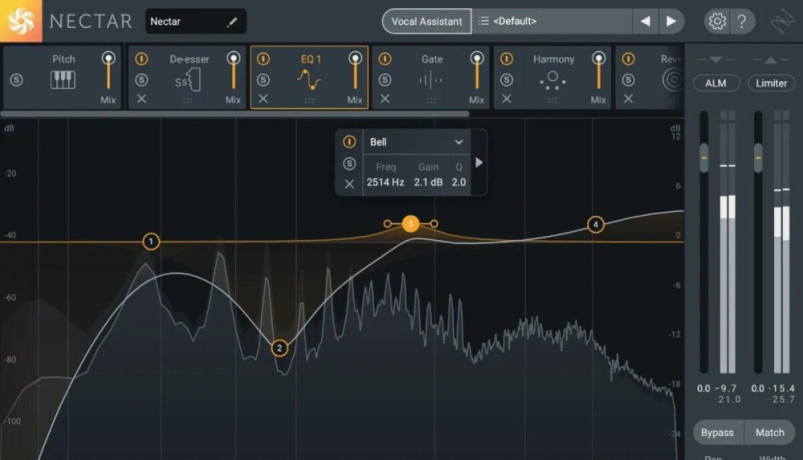
Task: Delete the Bell band with X
Action: (x=349, y=183)
